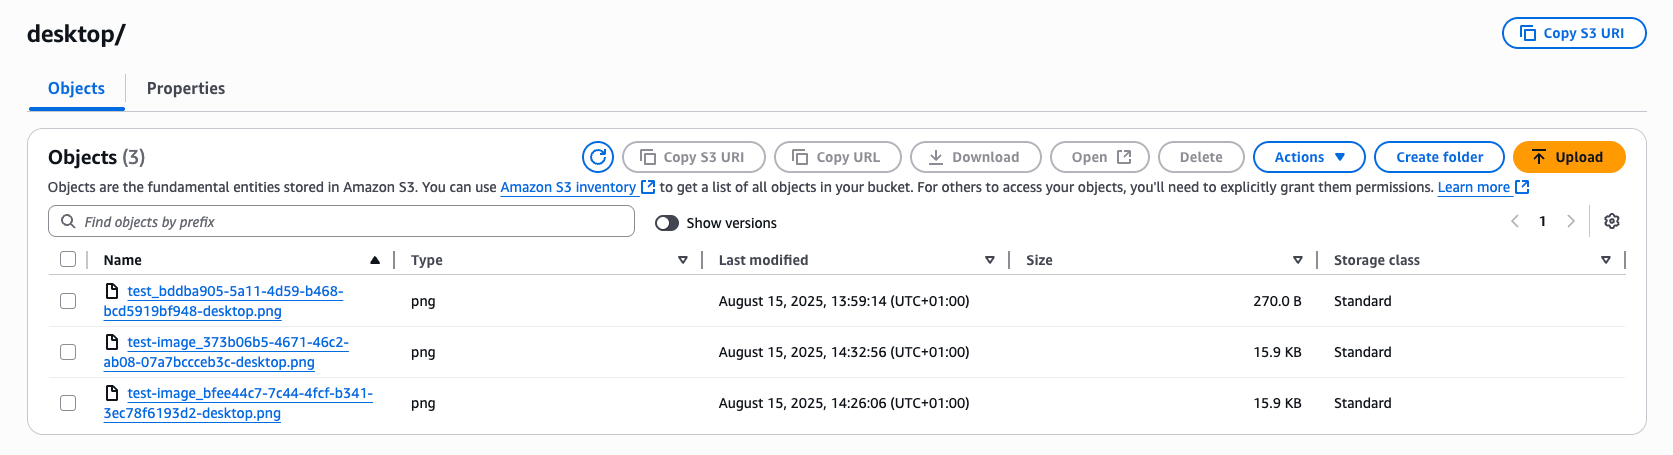Tick checkbox for test-image_bfee44c7 file
This screenshot has width=1673, height=455.
pos(68,403)
